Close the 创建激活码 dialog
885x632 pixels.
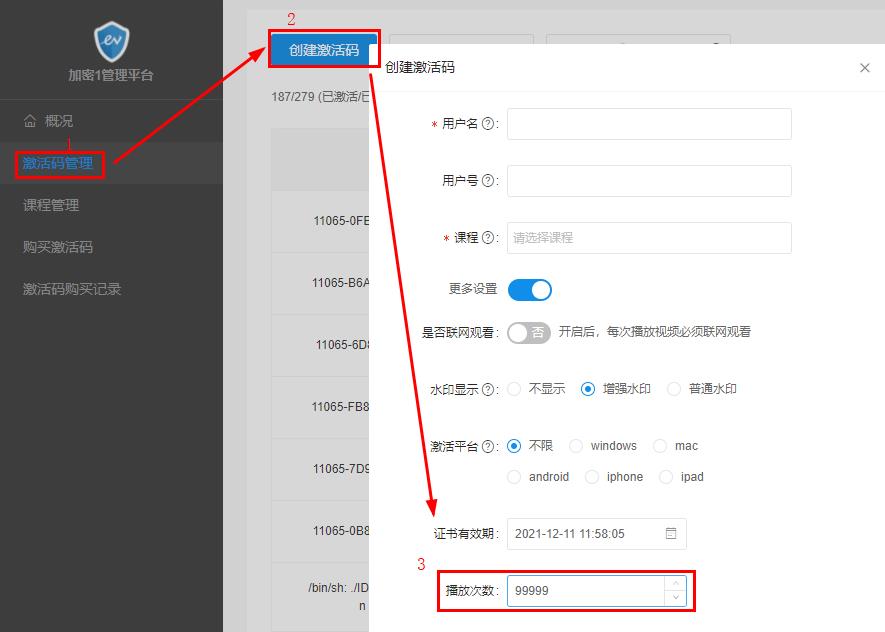coord(865,68)
